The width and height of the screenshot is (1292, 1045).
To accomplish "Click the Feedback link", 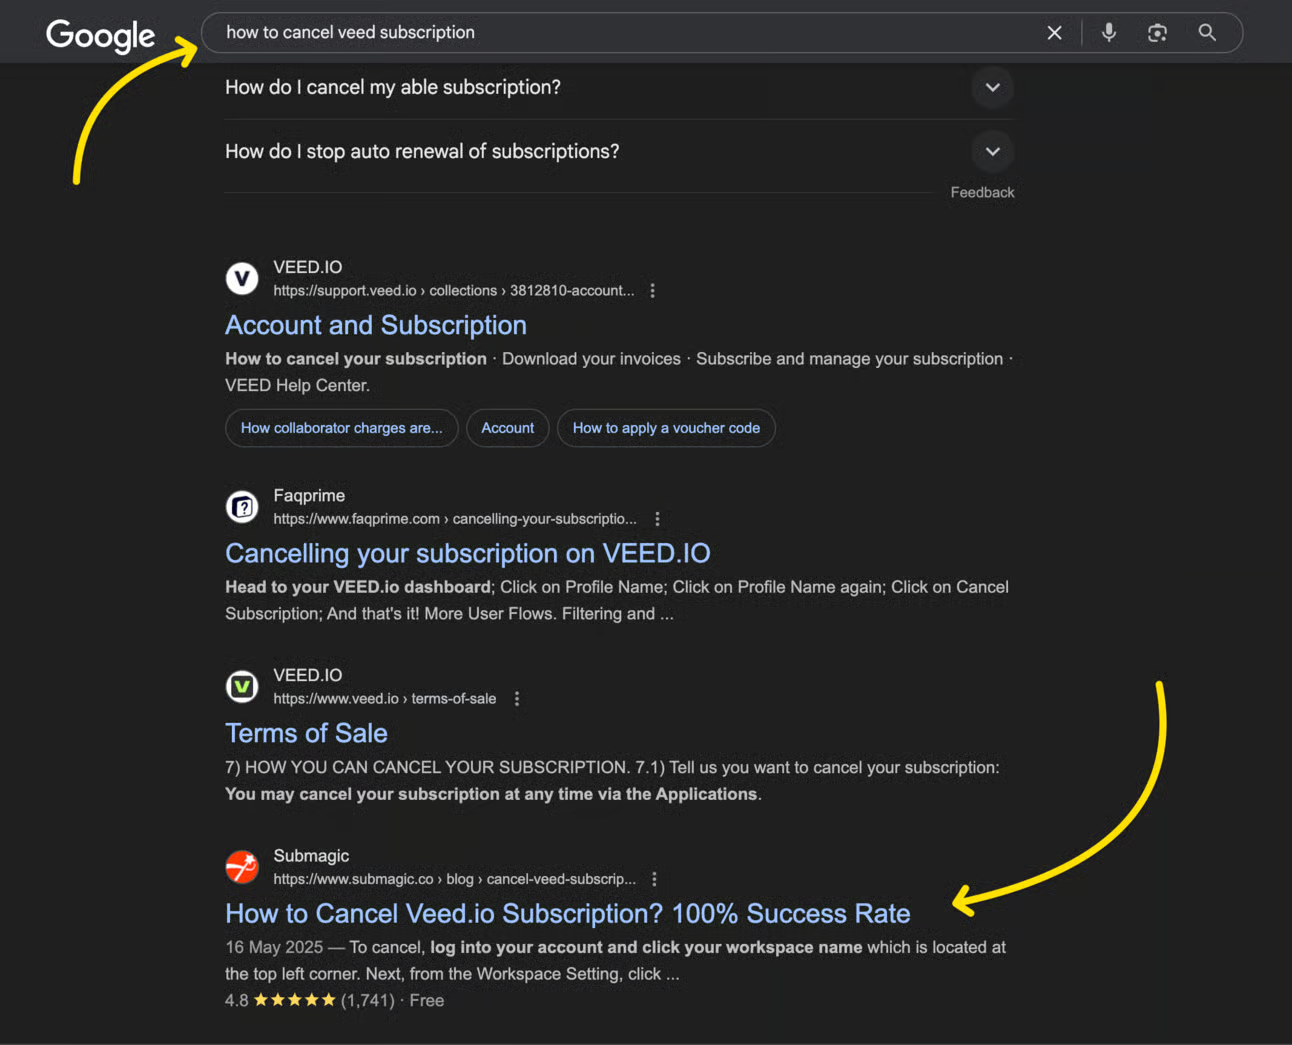I will pyautogui.click(x=982, y=192).
